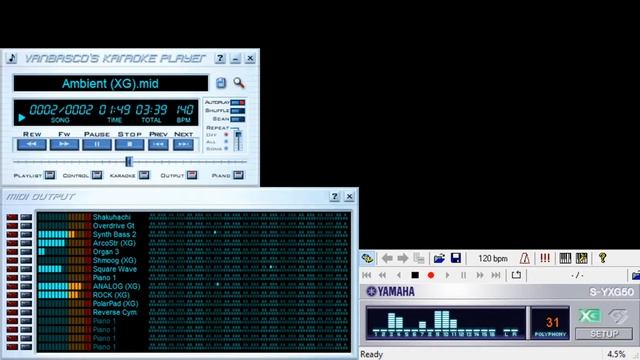Viewport: 640px width, 360px height.
Task: Select Repeat Song option
Action: tap(226, 149)
